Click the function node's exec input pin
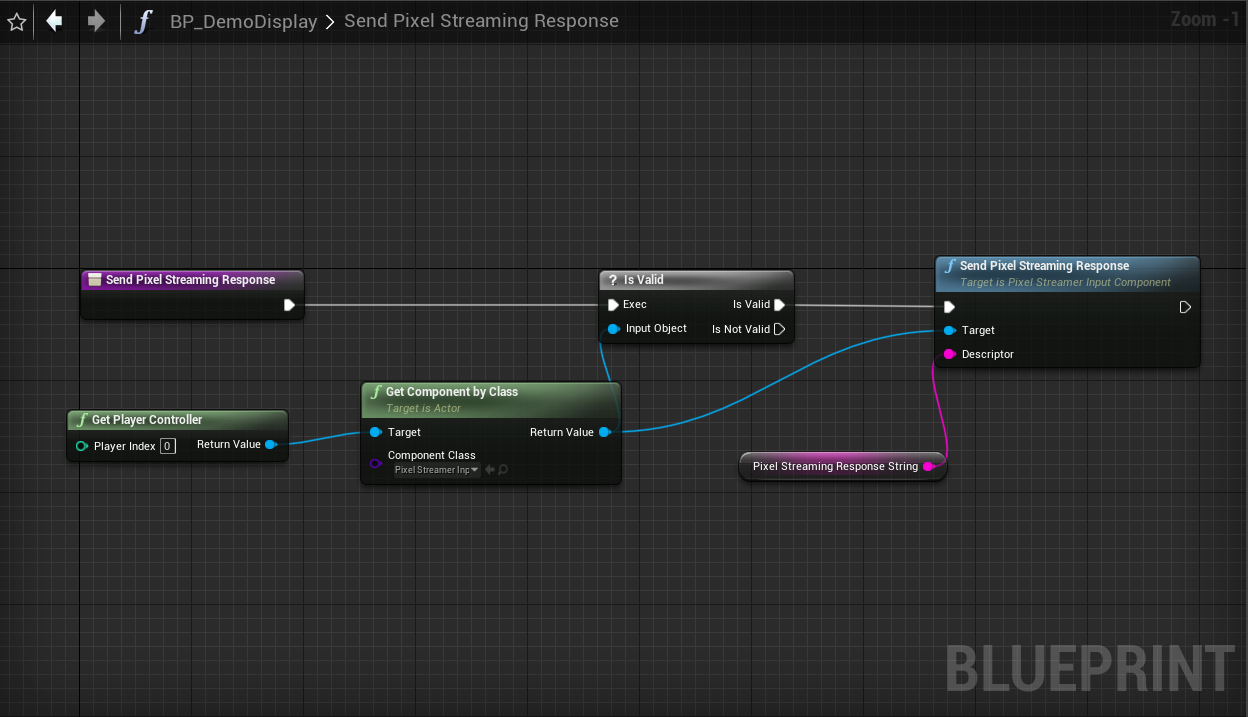Screen dimensions: 1248x717 949,307
